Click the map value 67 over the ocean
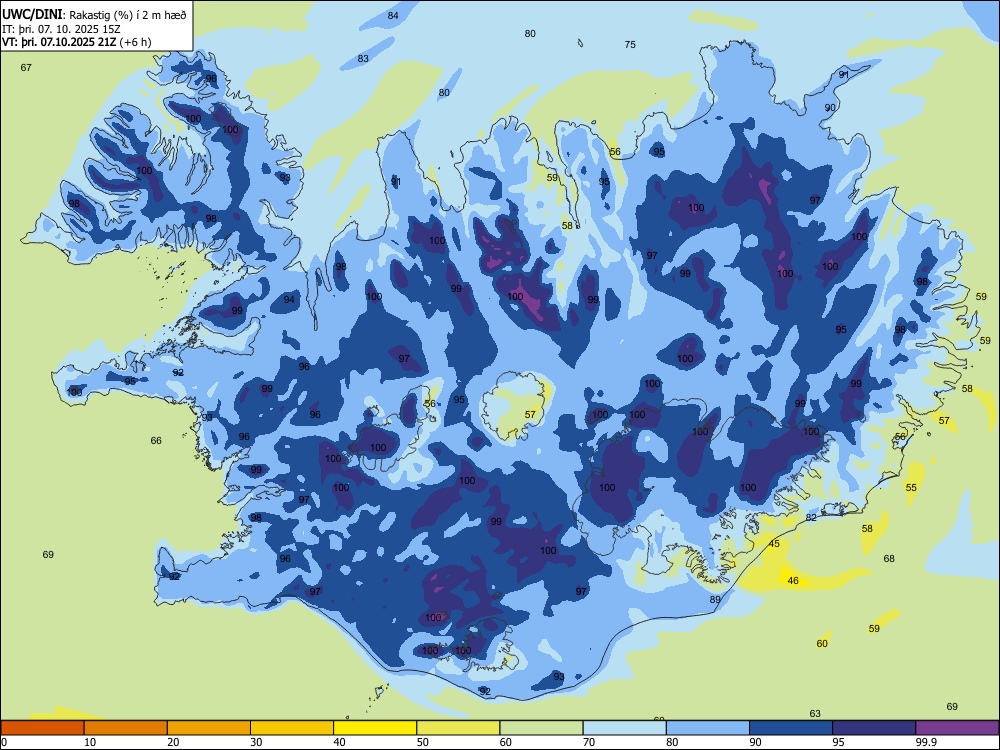Screen dimensions: 1000x750 tap(26, 68)
